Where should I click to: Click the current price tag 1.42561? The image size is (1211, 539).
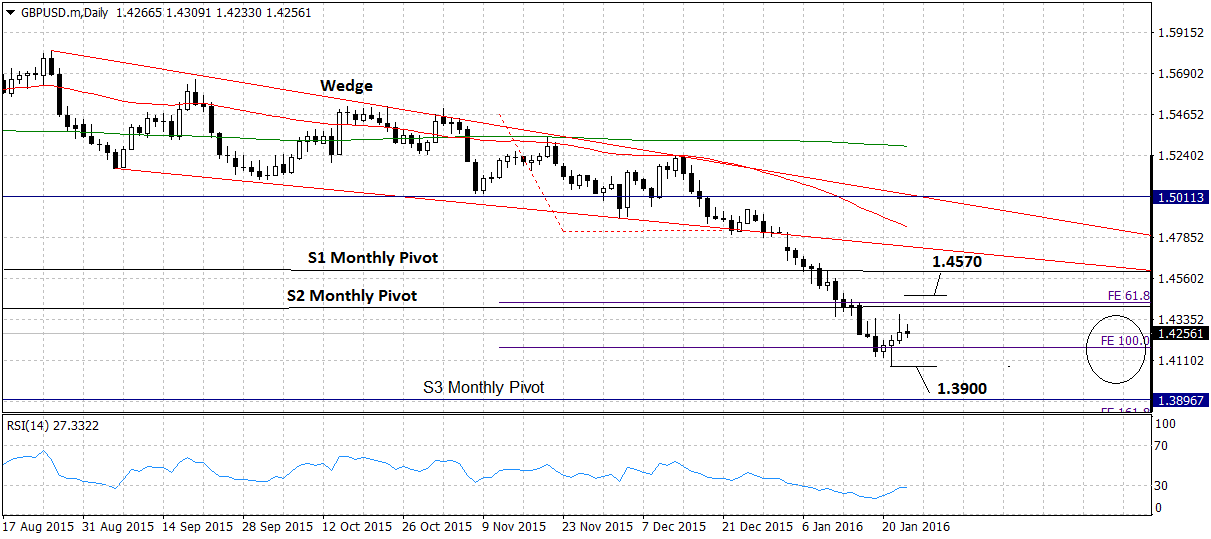tap(1180, 333)
